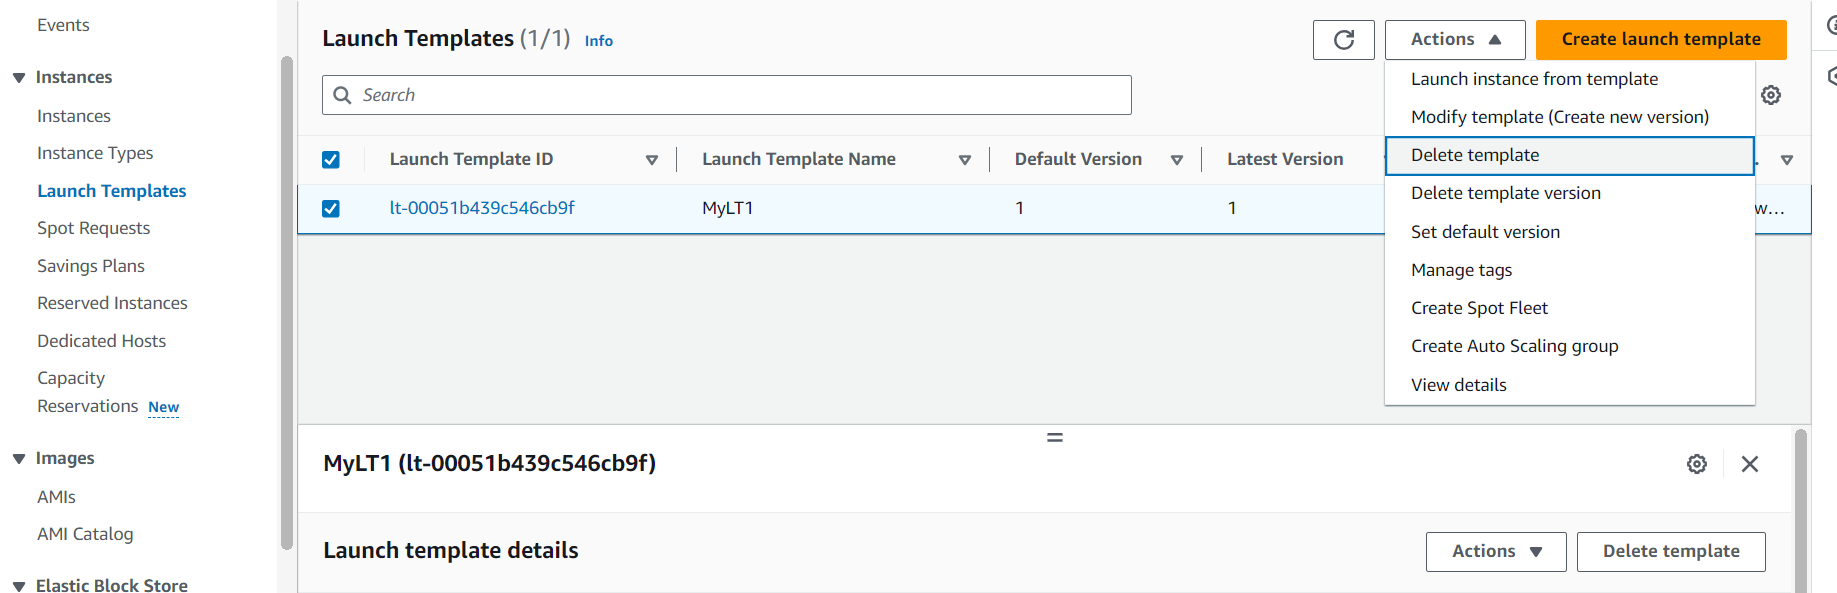Sort by Default Version arrow
This screenshot has height=593, width=1837.
(1177, 160)
